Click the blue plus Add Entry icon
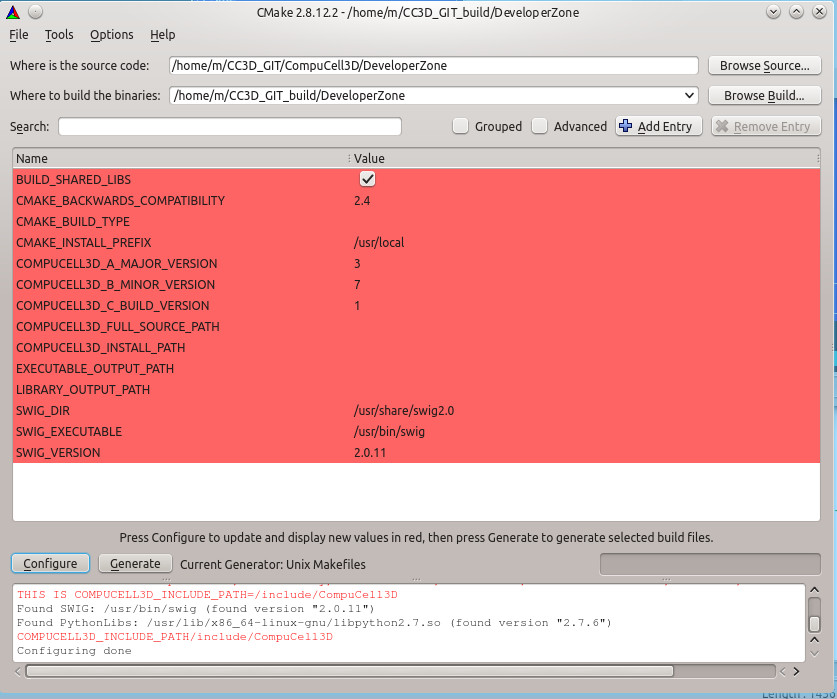This screenshot has height=699, width=837. coord(626,126)
